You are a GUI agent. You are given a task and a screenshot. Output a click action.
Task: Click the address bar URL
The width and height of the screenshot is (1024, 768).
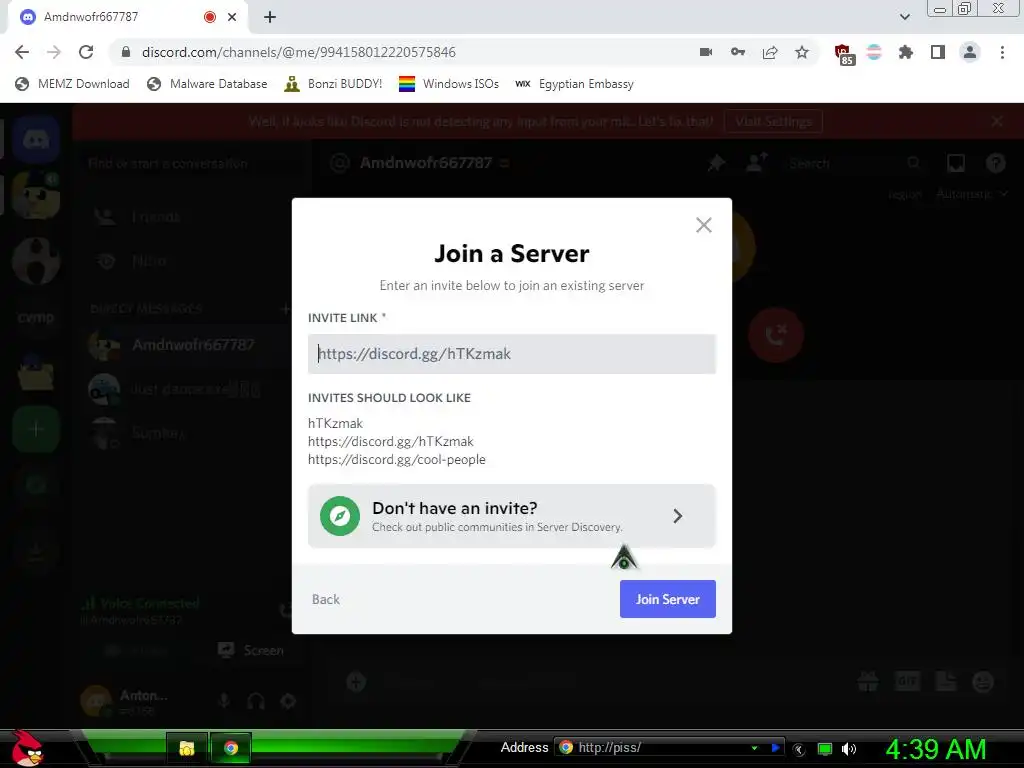tap(298, 52)
